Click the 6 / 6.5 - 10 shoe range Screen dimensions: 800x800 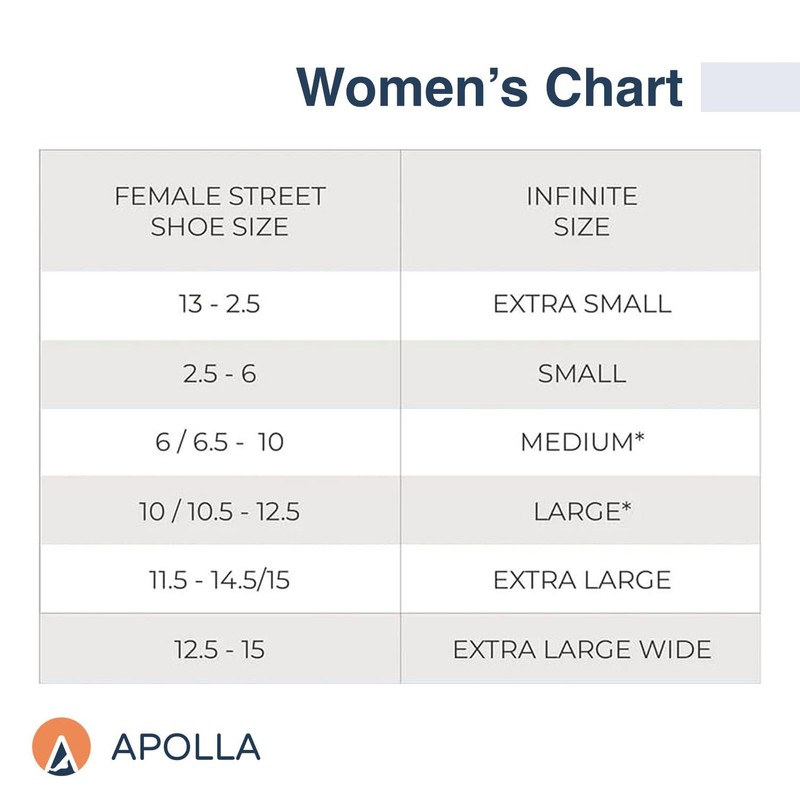(220, 442)
